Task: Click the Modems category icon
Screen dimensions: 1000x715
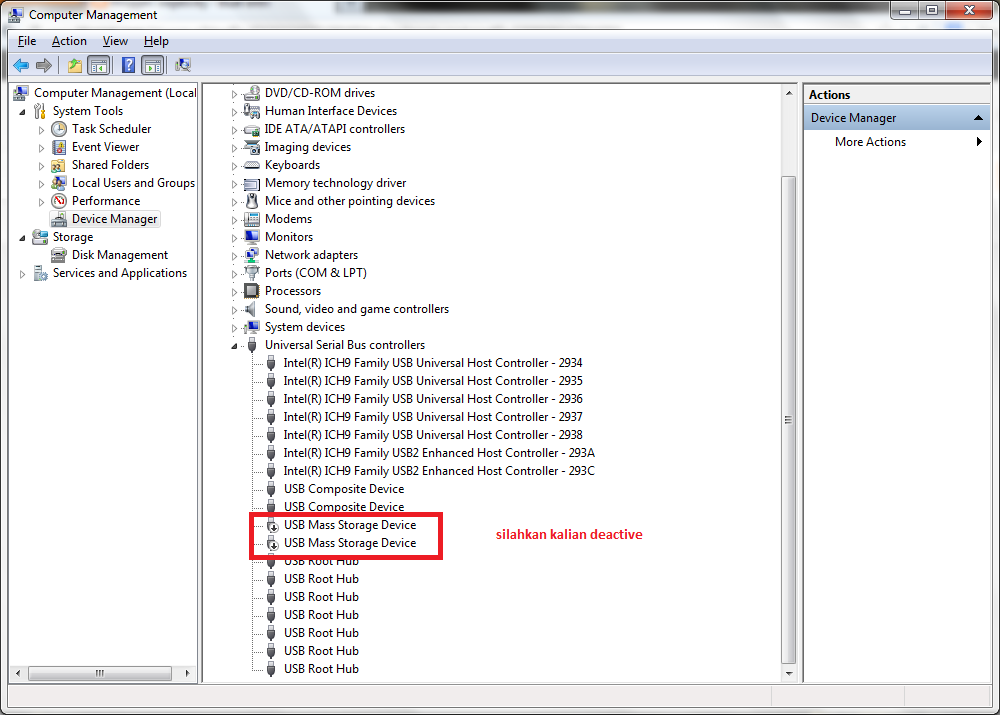Action: [252, 219]
